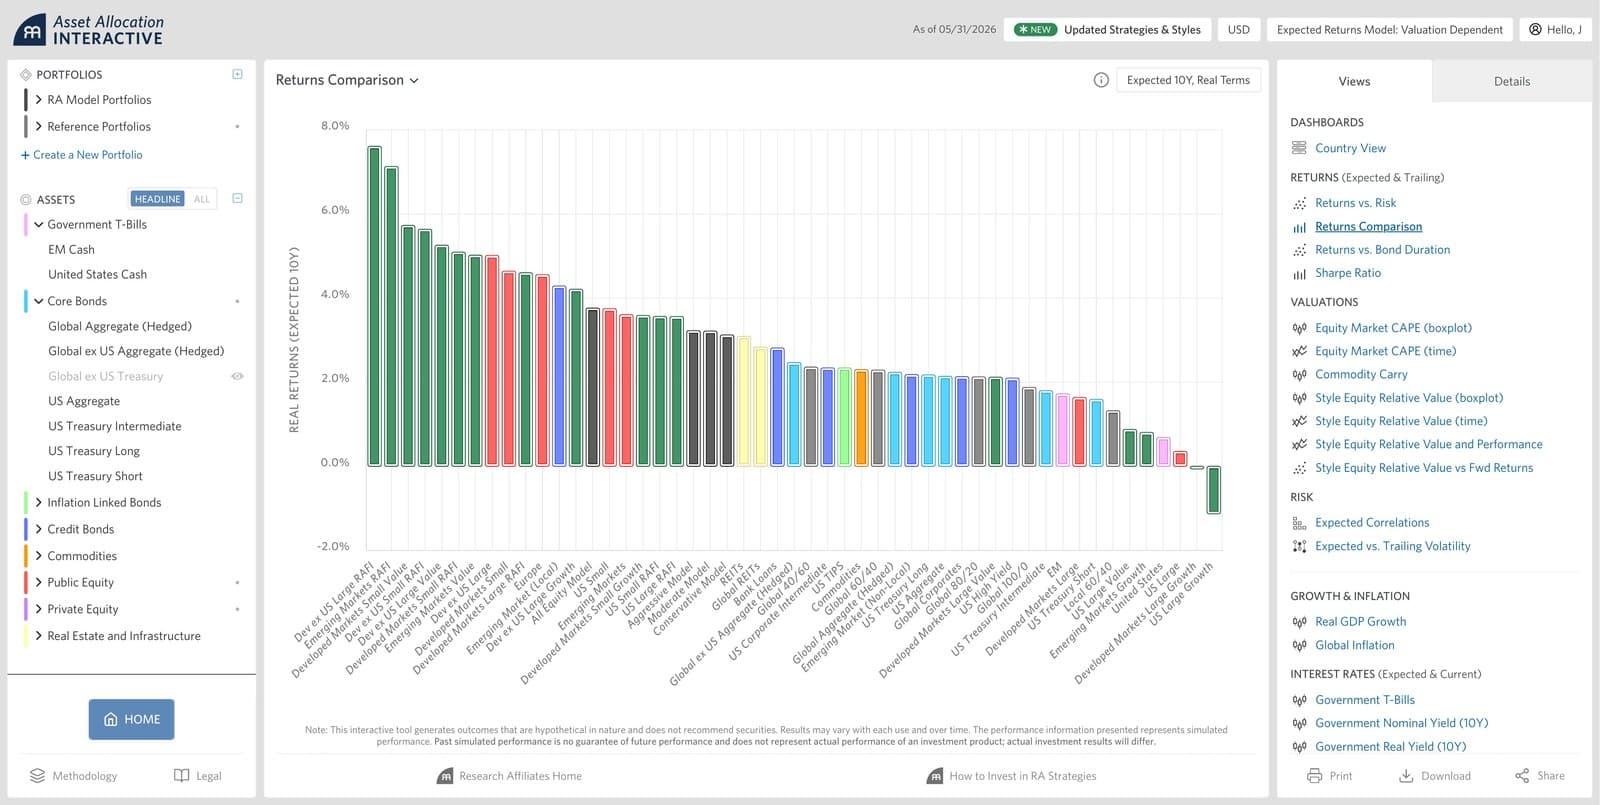
Task: Open the USD currency menu
Action: pos(1238,29)
